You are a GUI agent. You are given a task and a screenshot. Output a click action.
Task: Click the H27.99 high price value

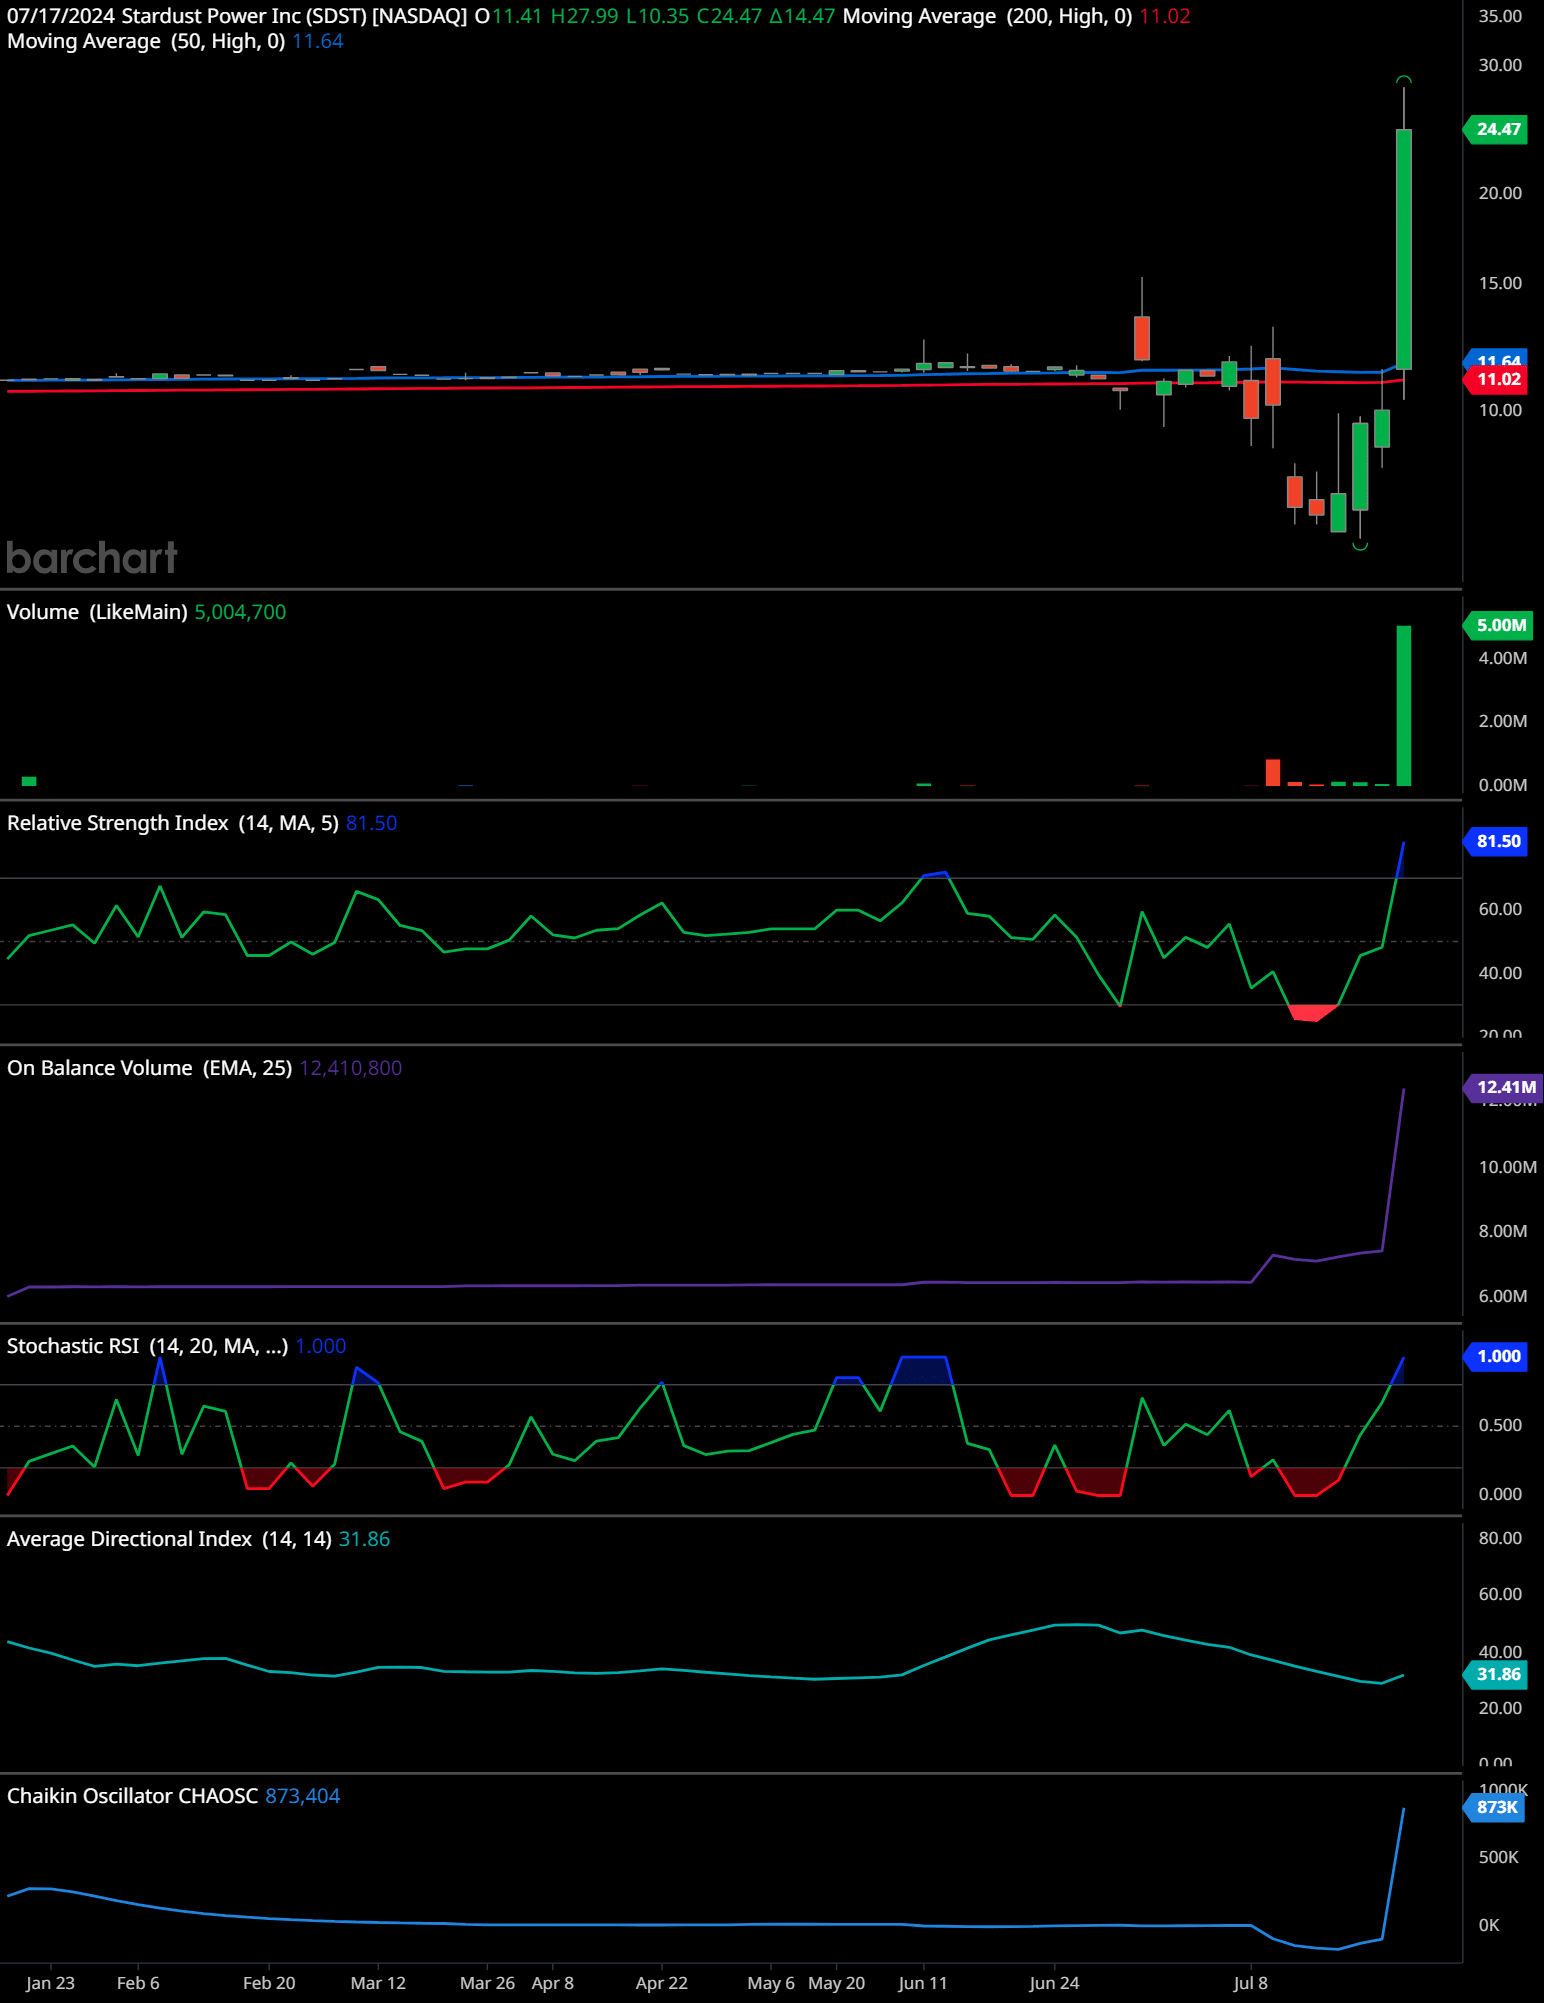(584, 16)
